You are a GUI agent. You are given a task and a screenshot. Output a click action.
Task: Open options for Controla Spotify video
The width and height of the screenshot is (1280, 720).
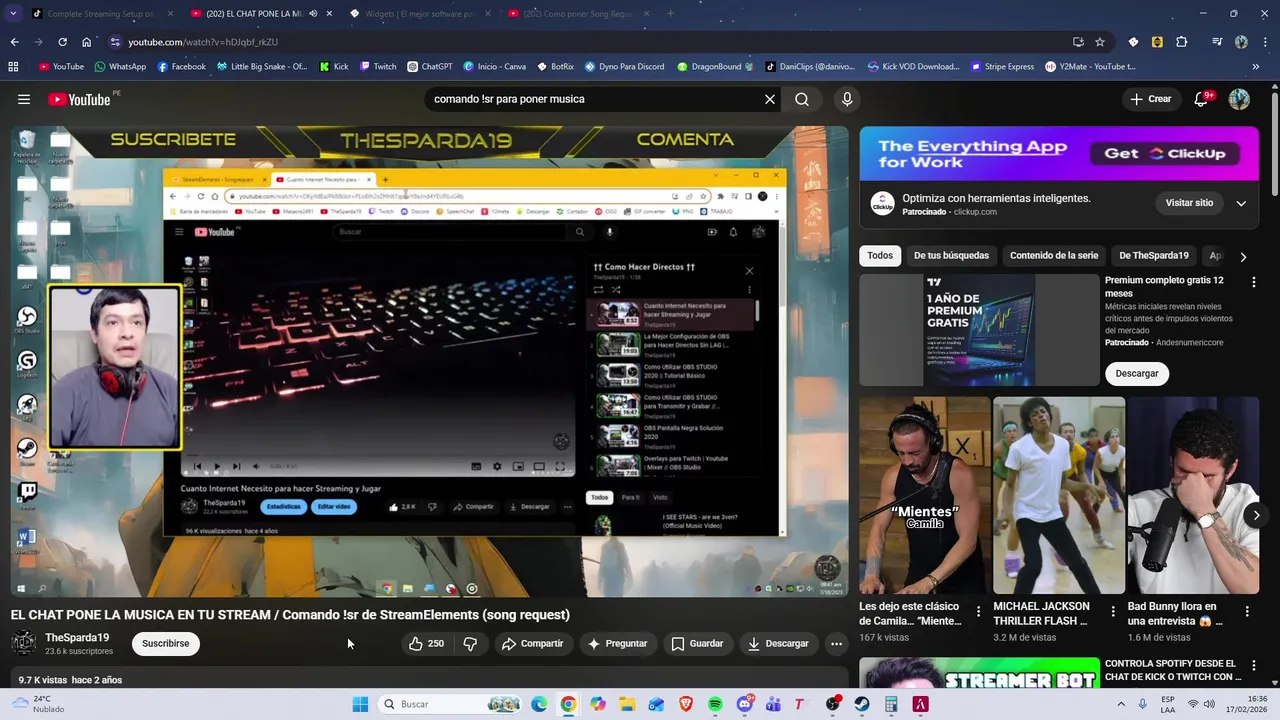click(x=1254, y=667)
